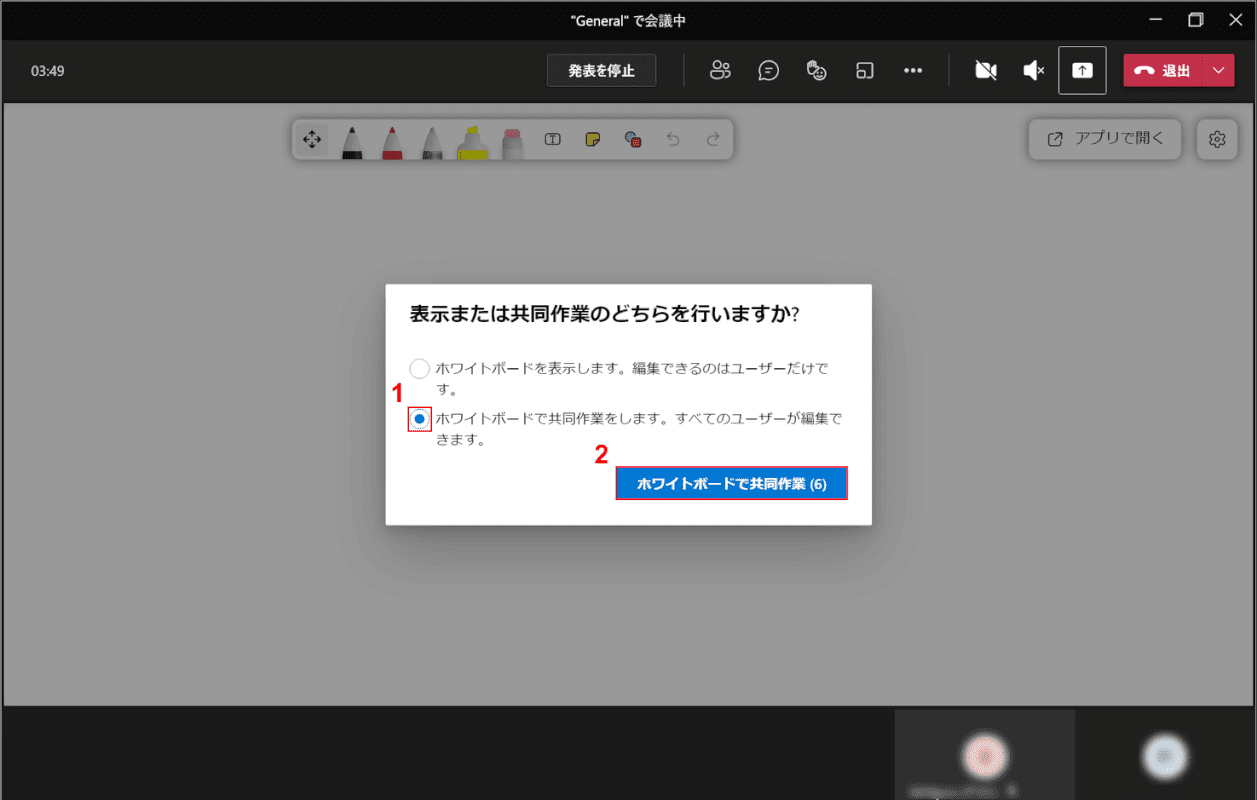Click the share content tray icon
Viewport: 1257px width, 800px height.
pyautogui.click(x=1083, y=71)
